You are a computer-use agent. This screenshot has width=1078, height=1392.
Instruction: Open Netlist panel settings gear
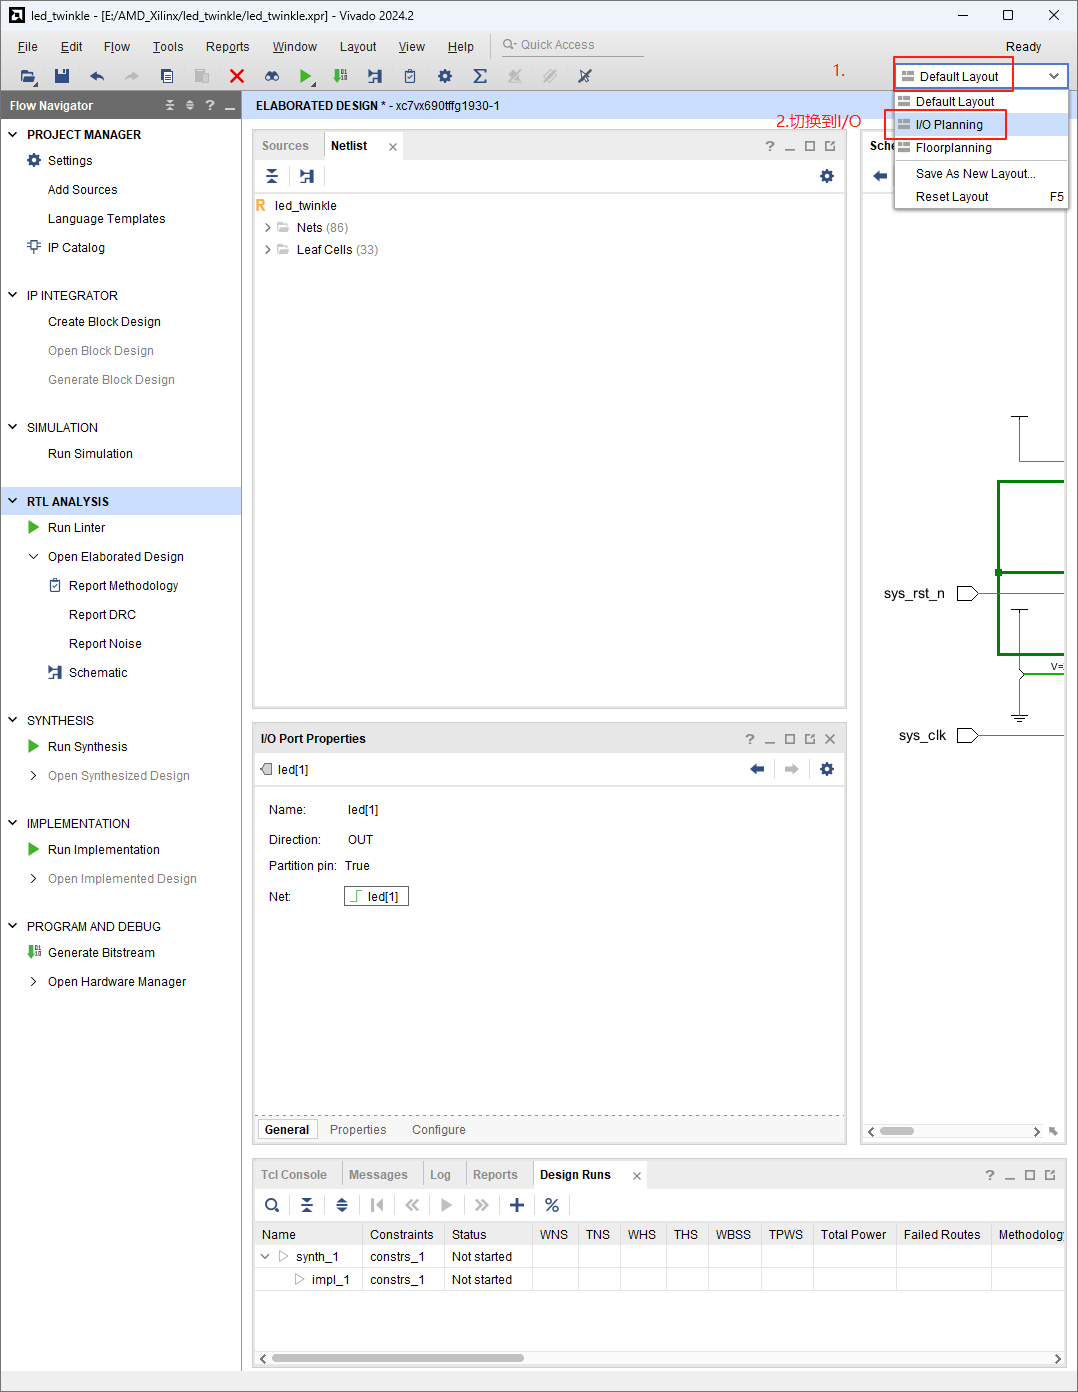[x=827, y=176]
